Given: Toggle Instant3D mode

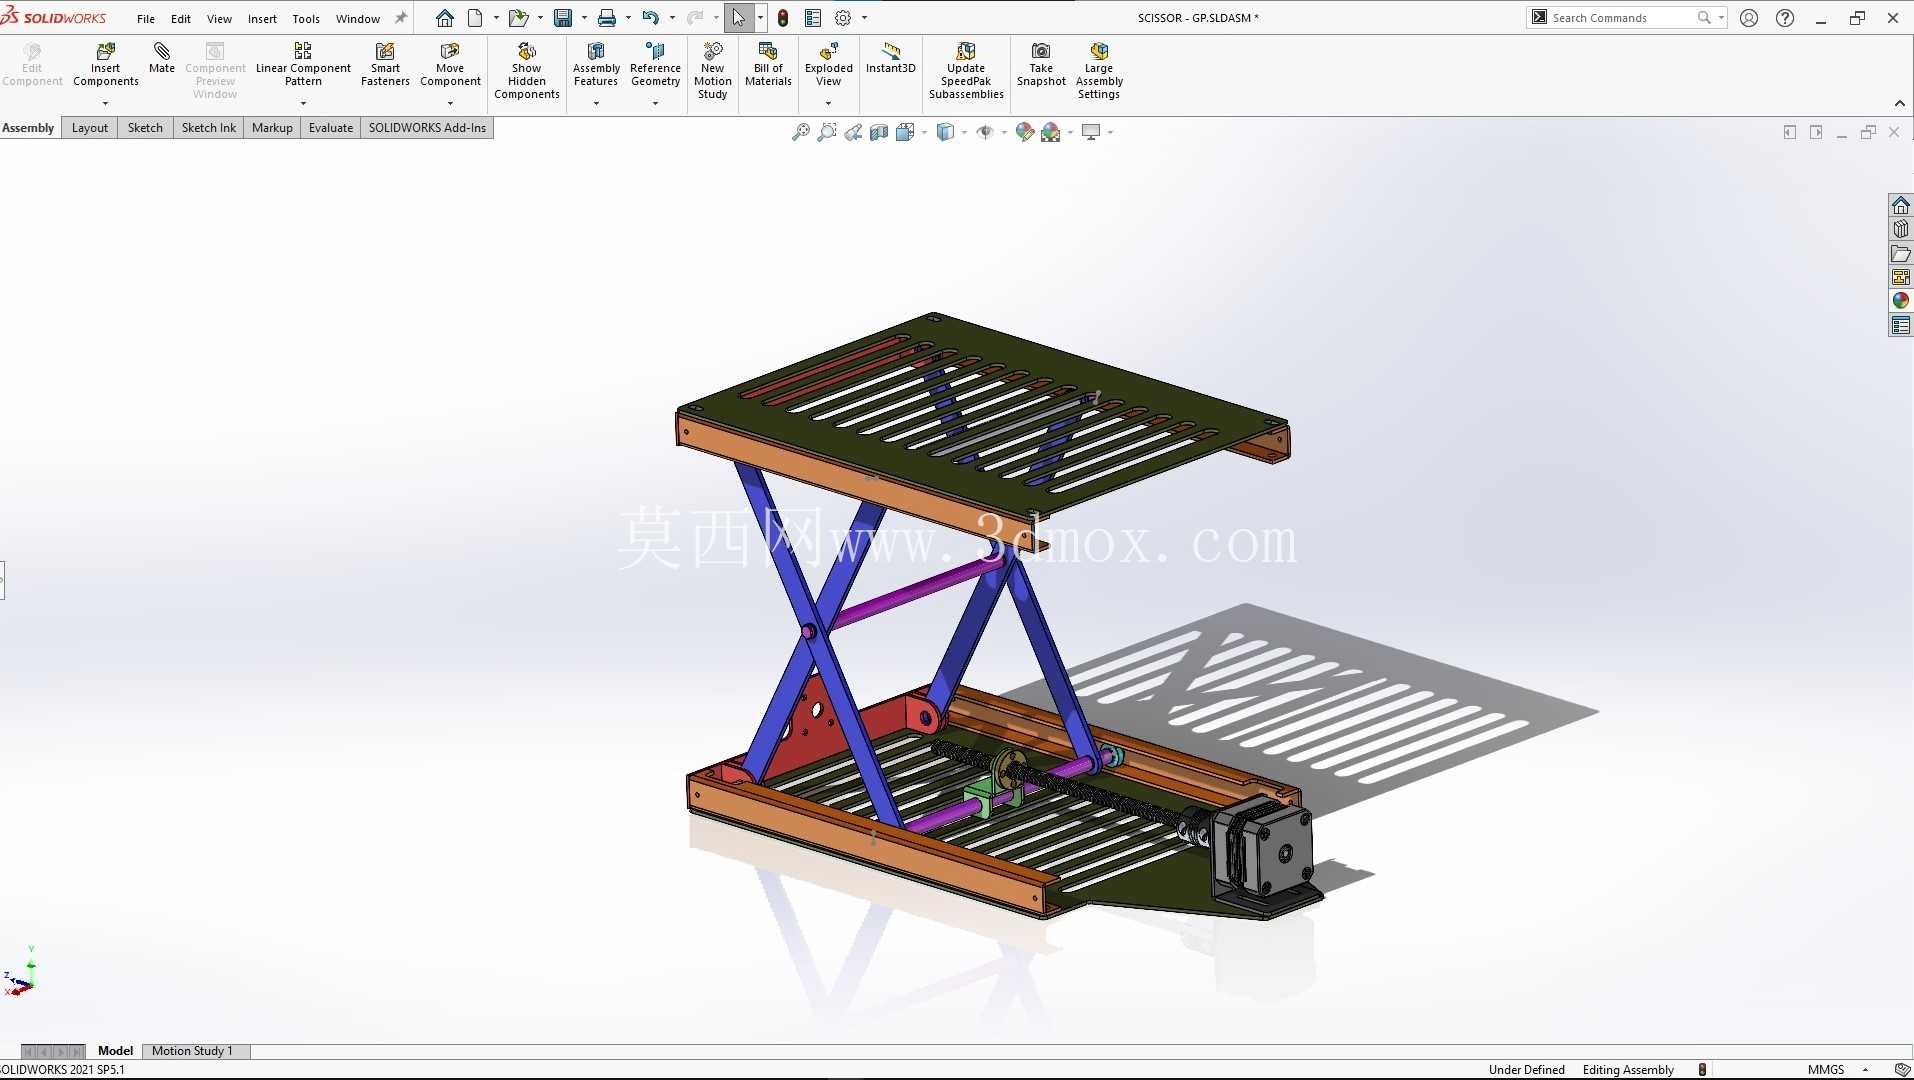Looking at the screenshot, I should (890, 58).
